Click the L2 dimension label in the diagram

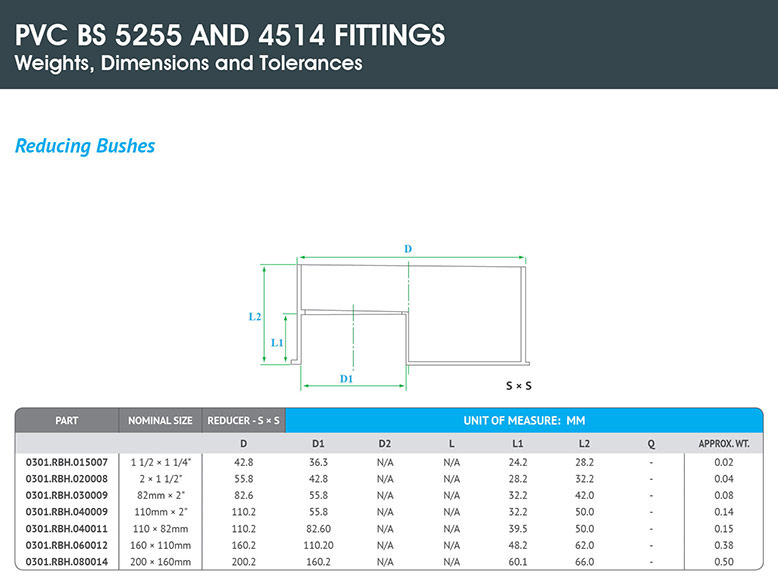(x=255, y=317)
